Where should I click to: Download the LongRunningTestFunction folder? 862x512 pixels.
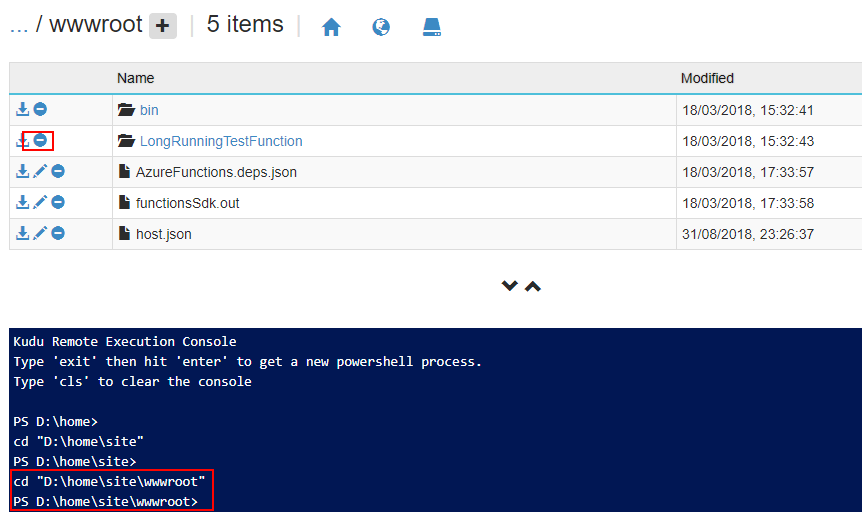click(x=22, y=141)
